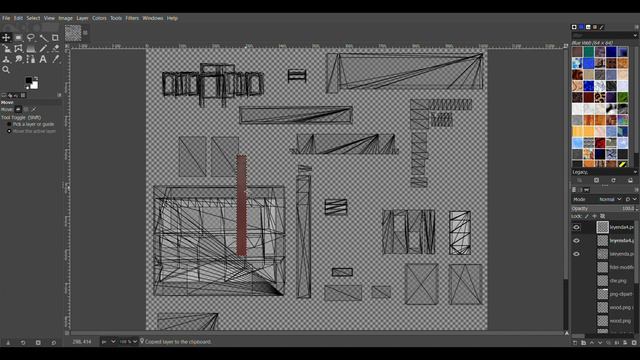Select the png-clipart layer

coord(615,294)
